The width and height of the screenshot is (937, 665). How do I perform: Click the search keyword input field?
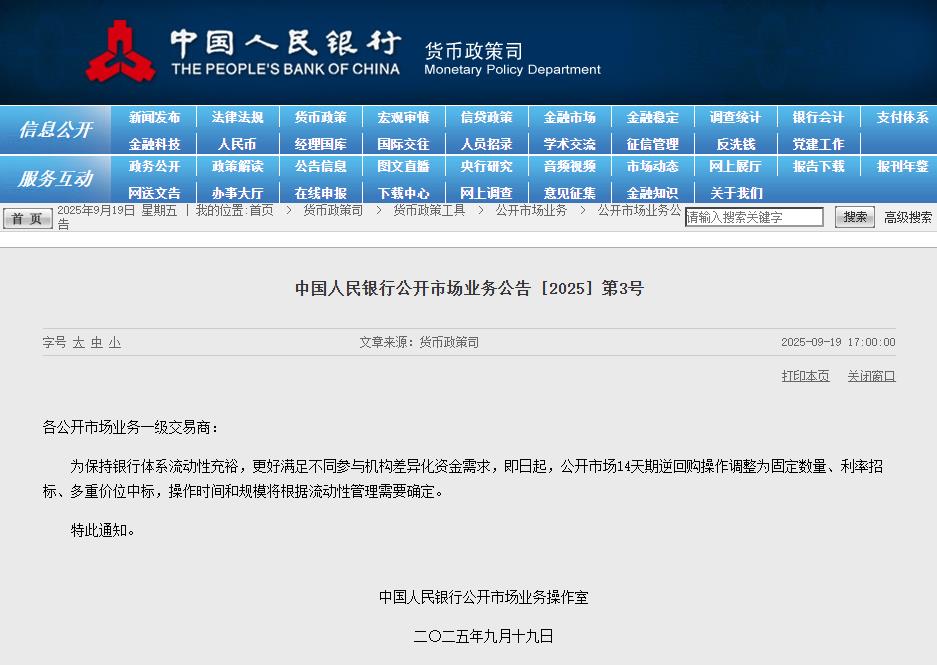point(754,217)
